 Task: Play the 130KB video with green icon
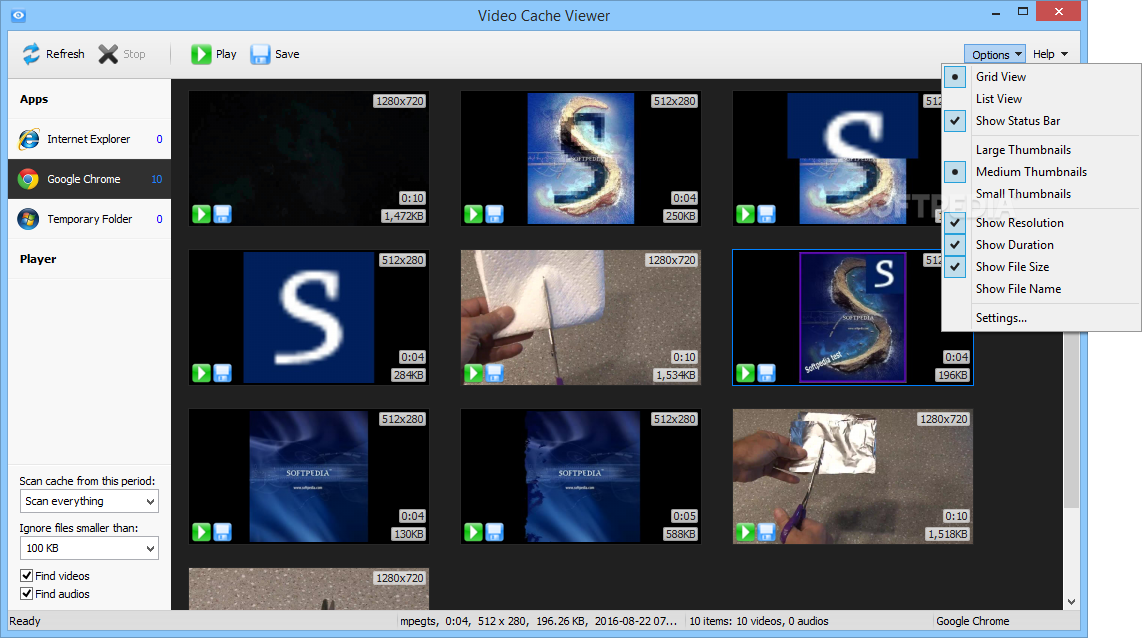click(x=202, y=532)
